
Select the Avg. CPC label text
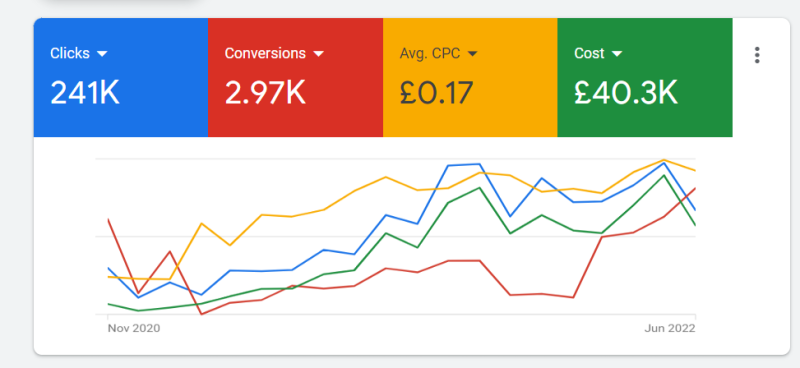(x=430, y=54)
